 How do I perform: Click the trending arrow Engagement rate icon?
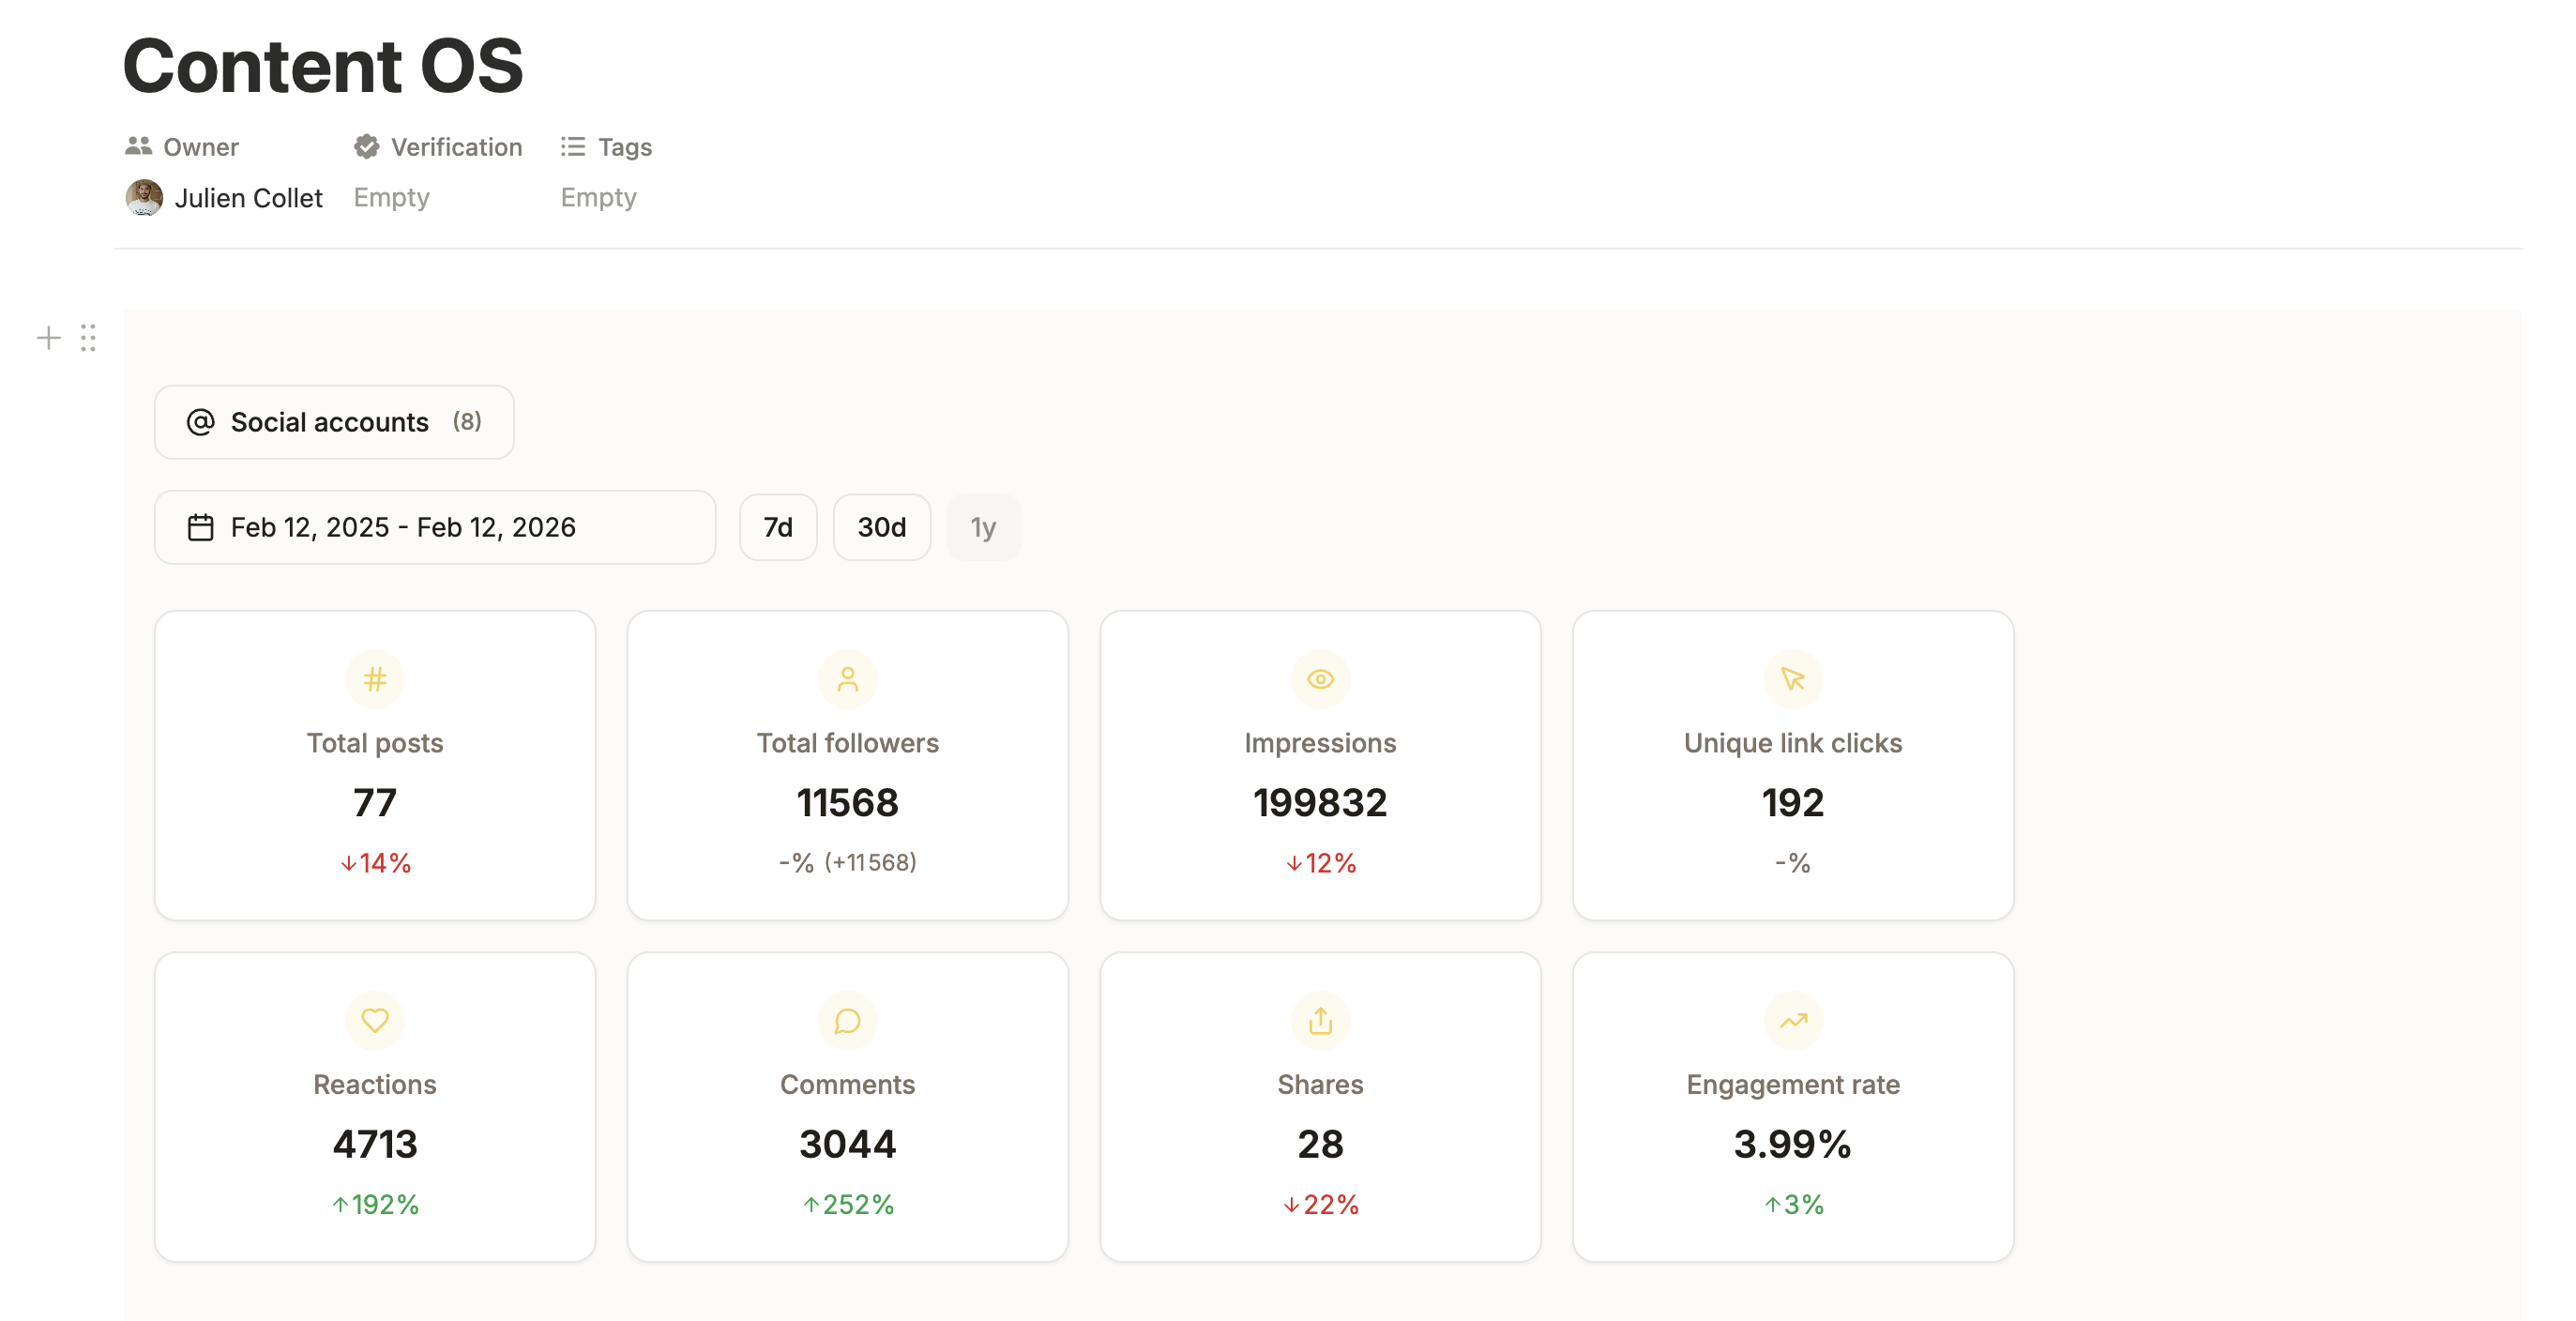[1792, 1021]
